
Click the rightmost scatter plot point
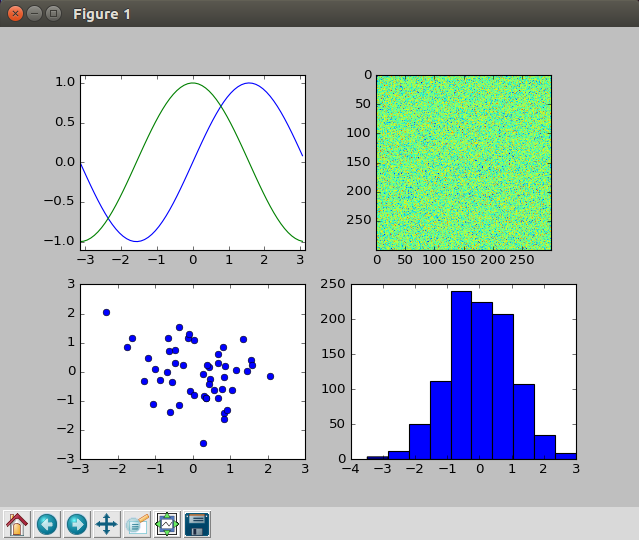(270, 376)
